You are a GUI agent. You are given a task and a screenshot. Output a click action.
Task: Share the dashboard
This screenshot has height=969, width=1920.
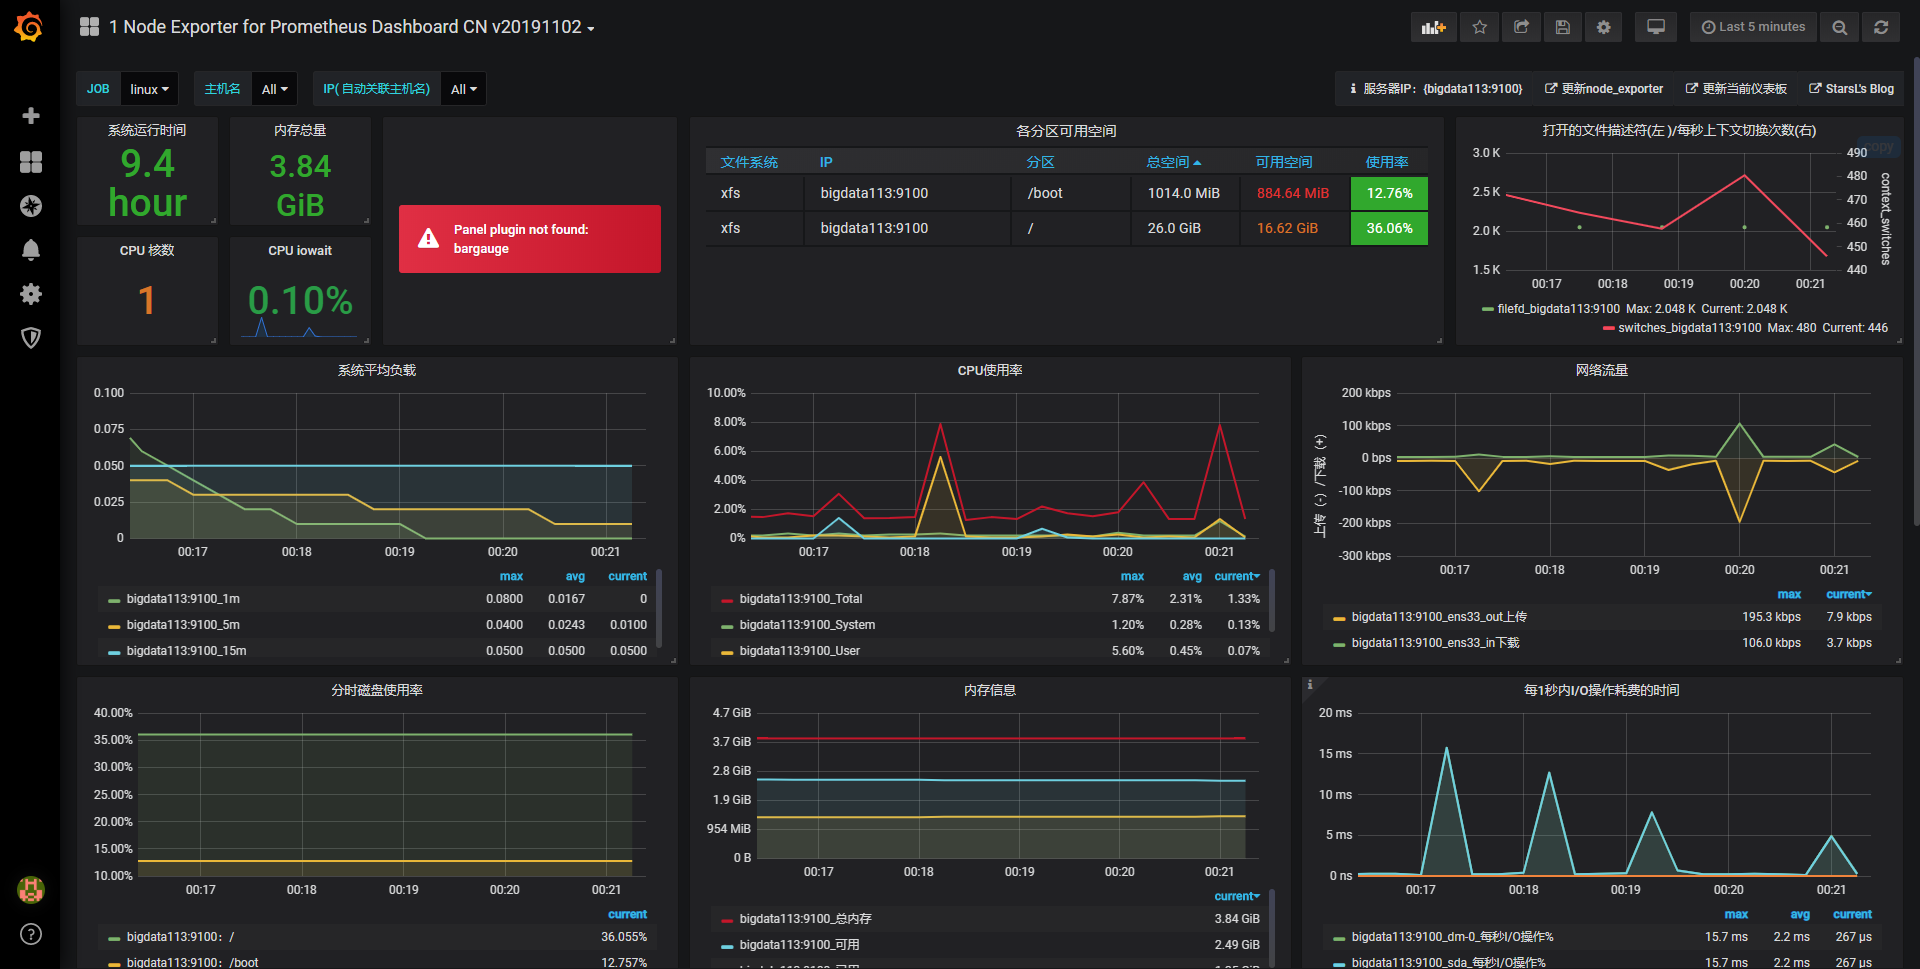click(1521, 27)
